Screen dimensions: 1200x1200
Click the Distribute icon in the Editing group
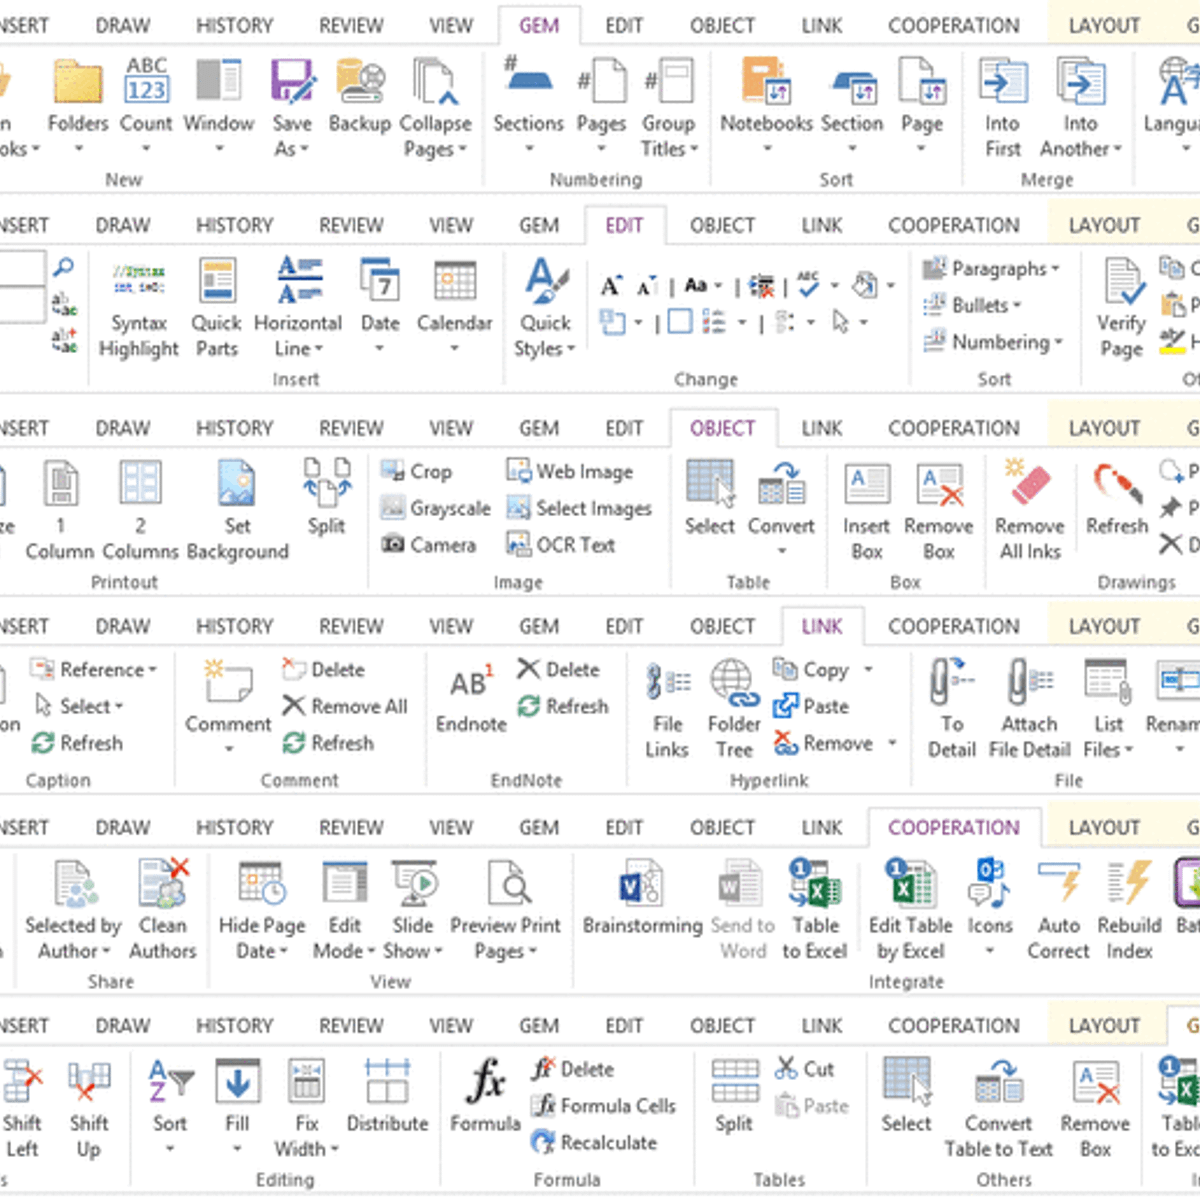pos(387,1082)
